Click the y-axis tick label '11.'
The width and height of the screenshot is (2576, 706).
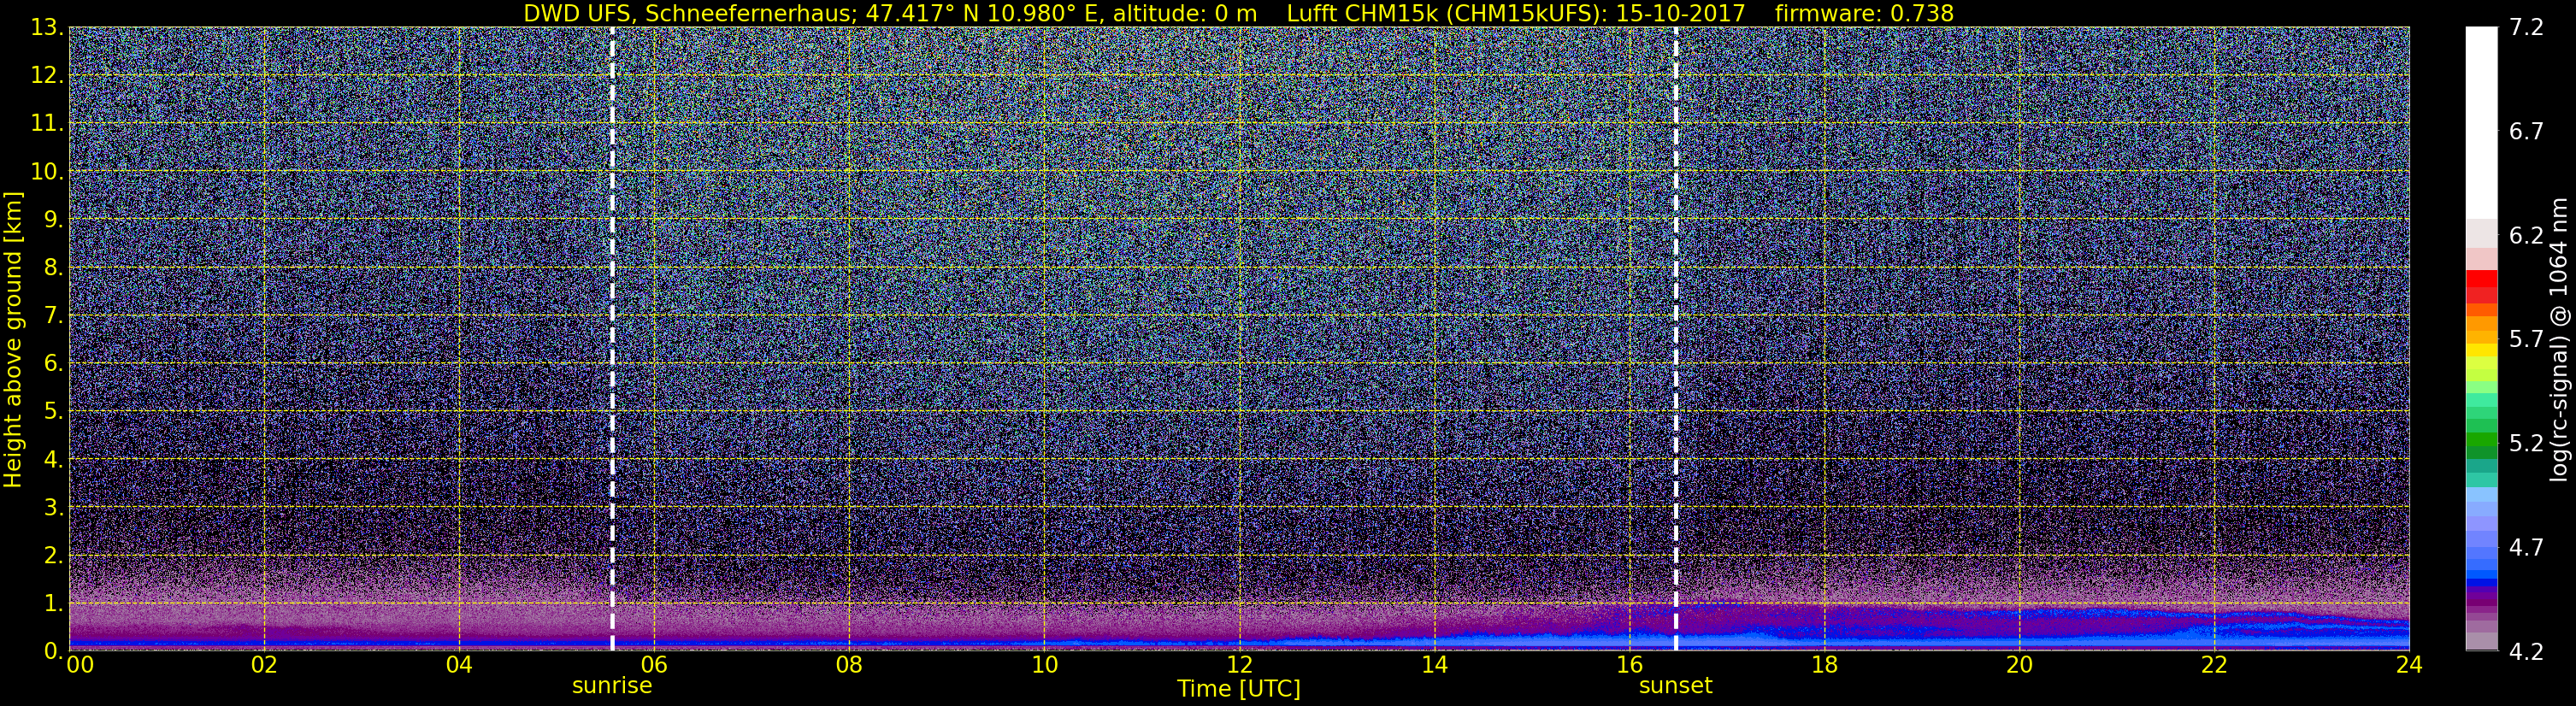tap(47, 123)
